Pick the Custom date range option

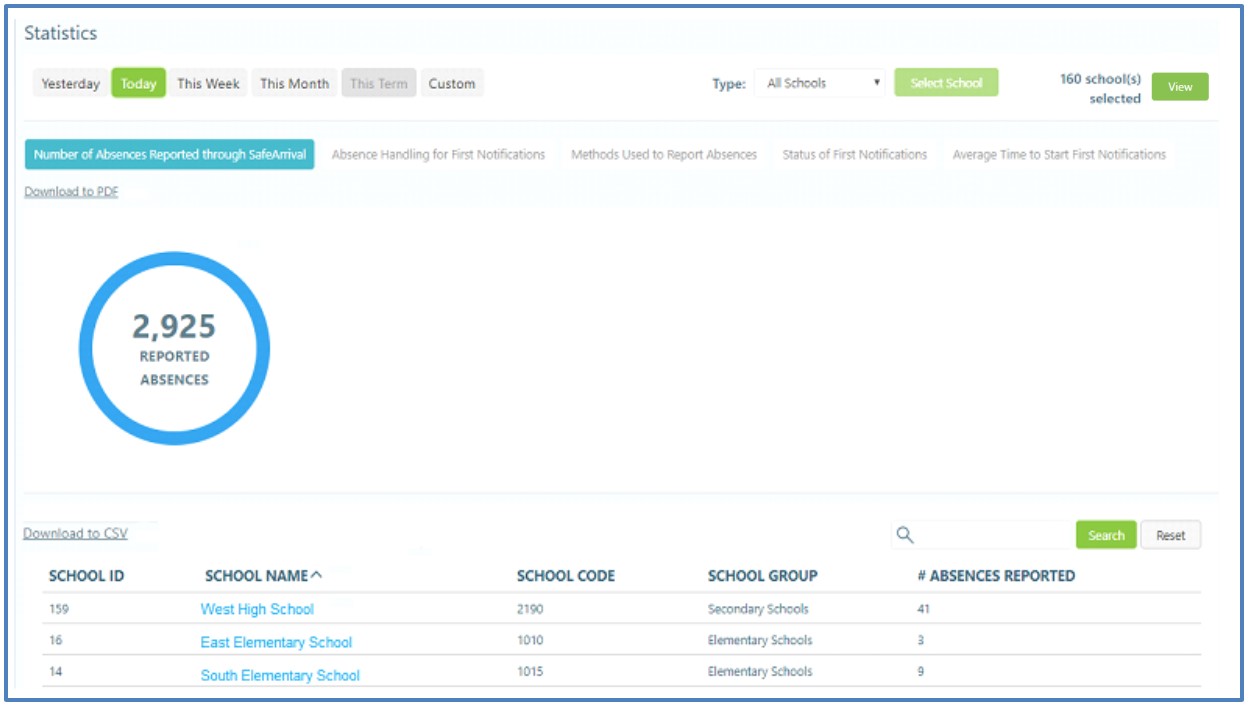coord(452,84)
